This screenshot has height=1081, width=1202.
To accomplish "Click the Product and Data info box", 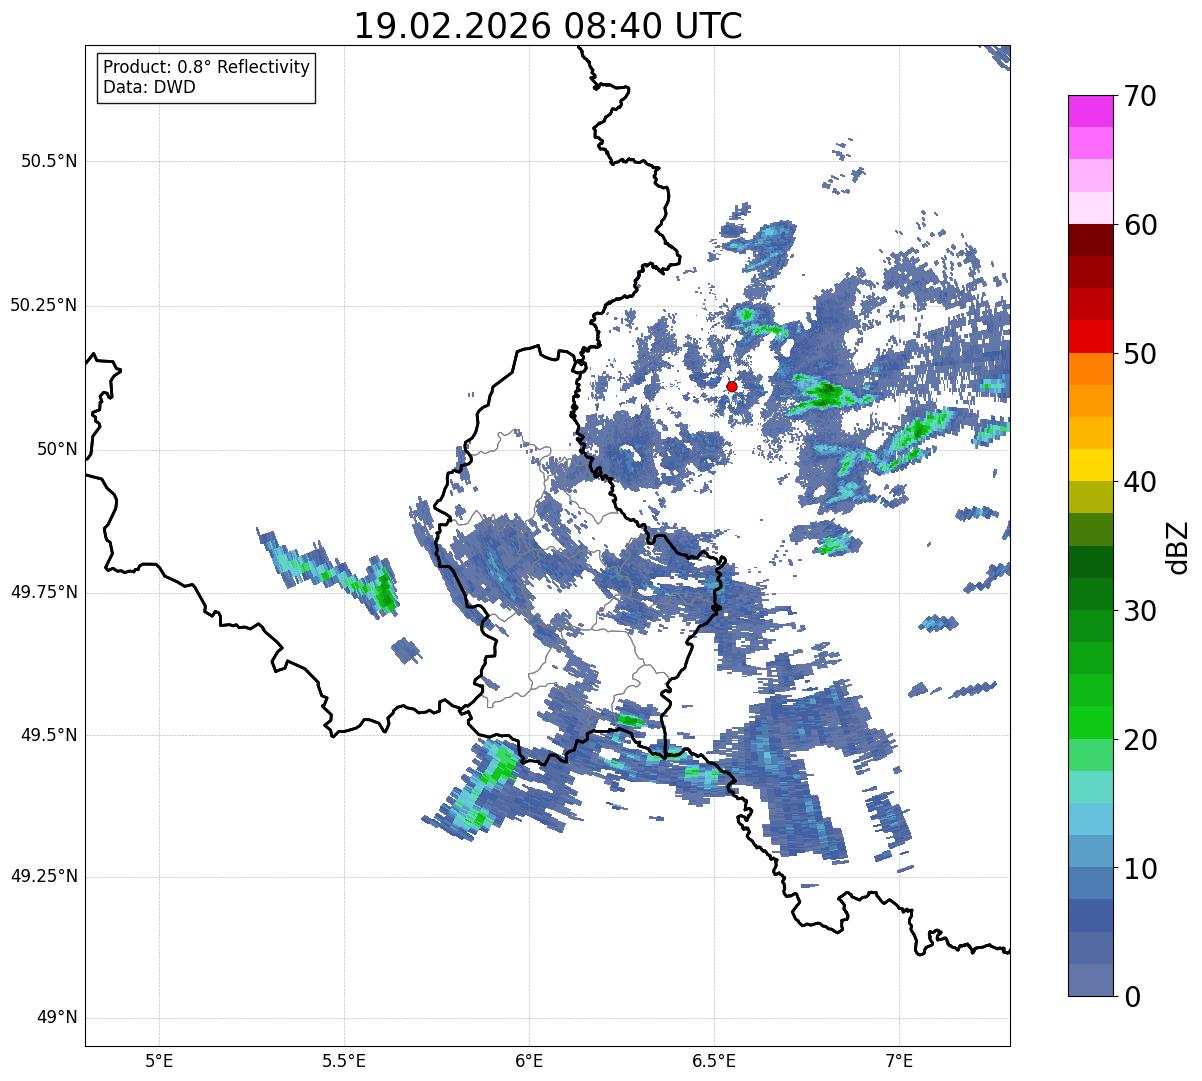I will point(206,77).
